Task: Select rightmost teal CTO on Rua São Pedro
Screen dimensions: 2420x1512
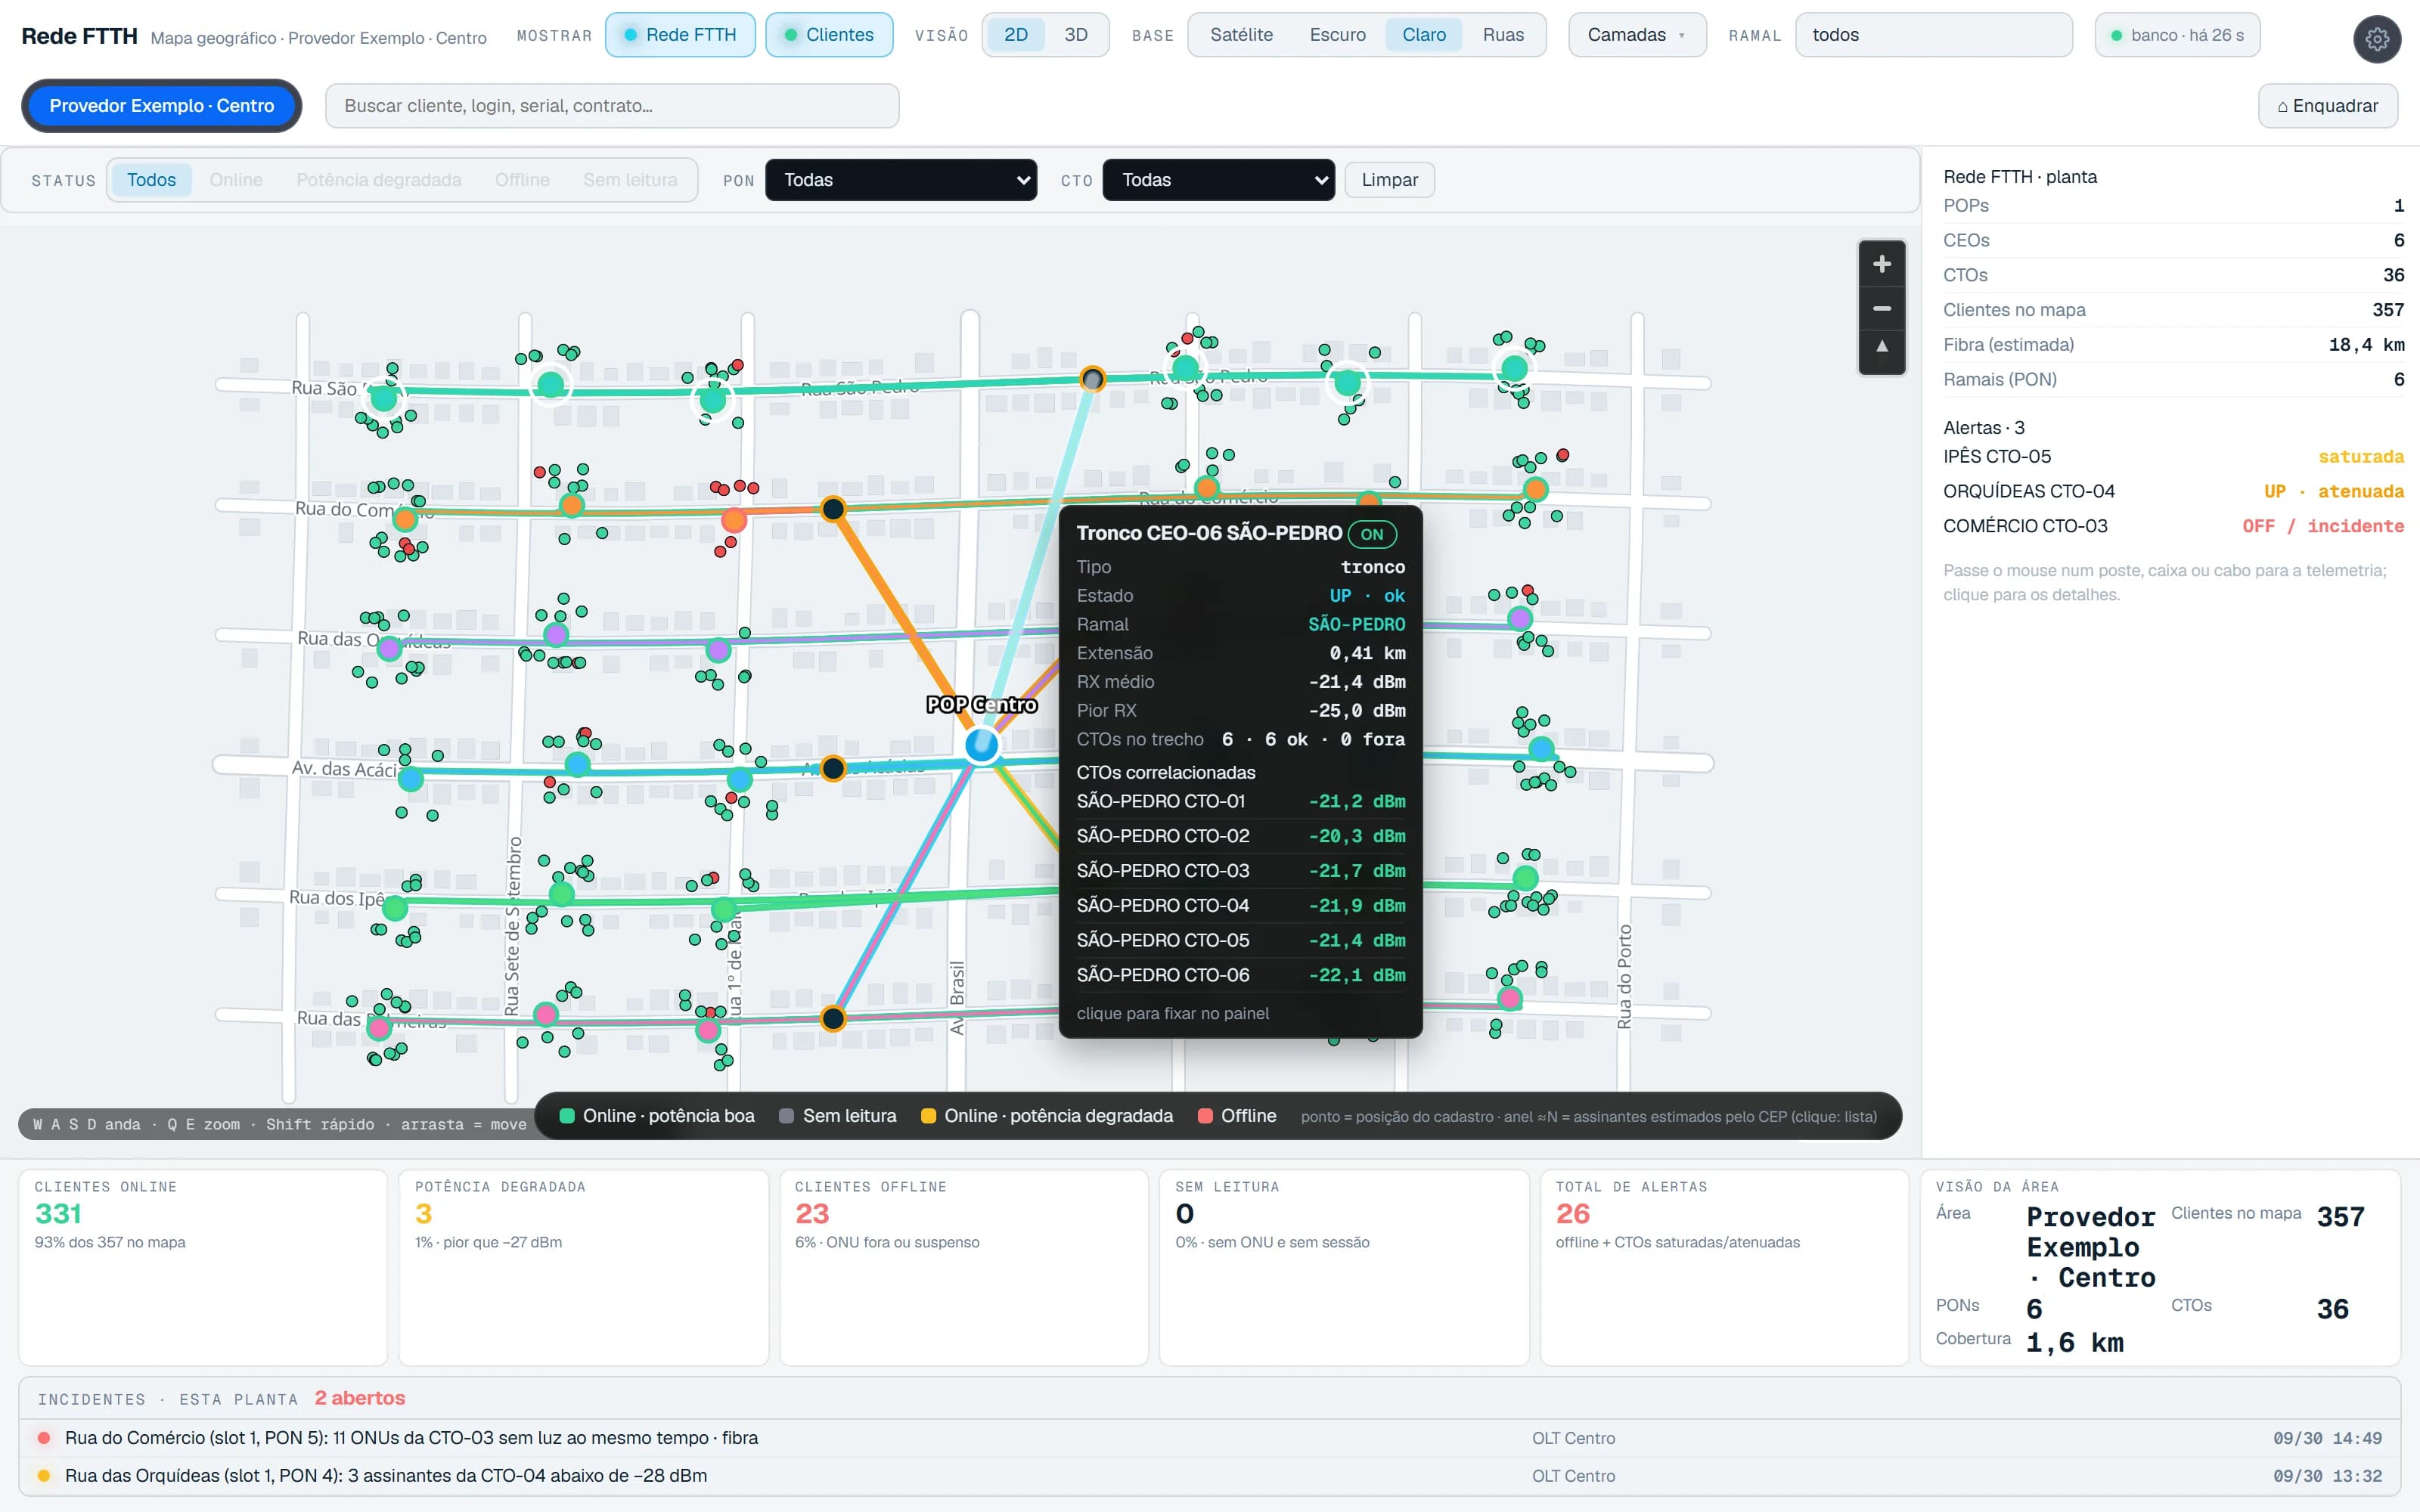Action: tap(1514, 368)
